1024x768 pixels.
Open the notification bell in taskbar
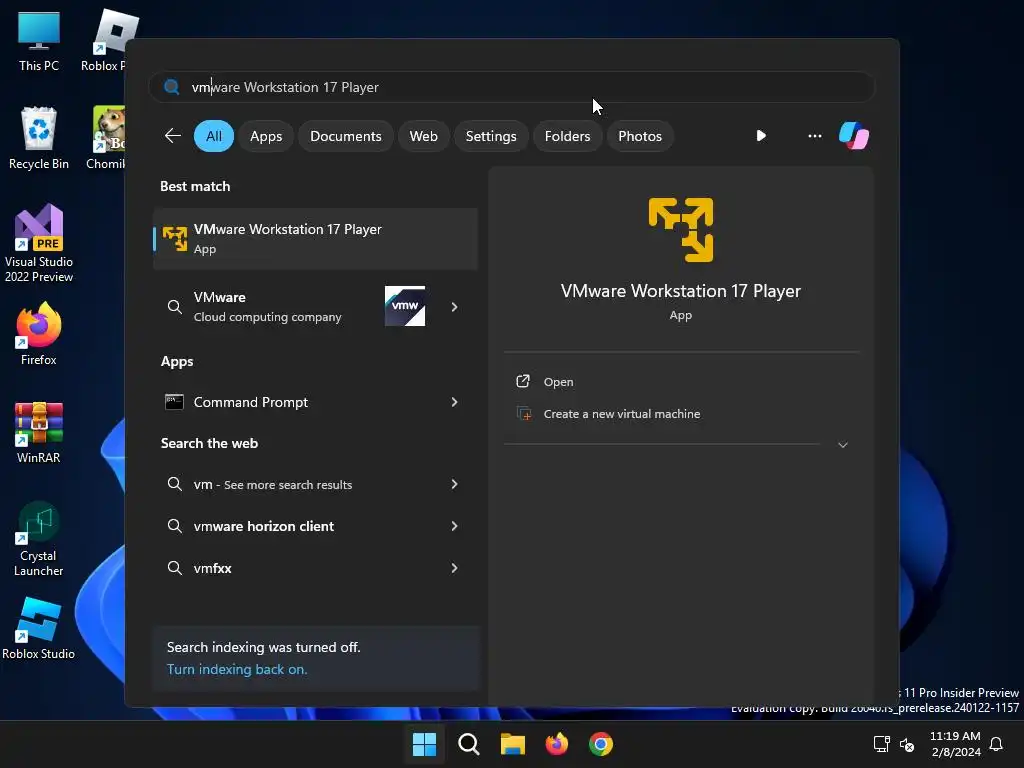click(x=996, y=744)
